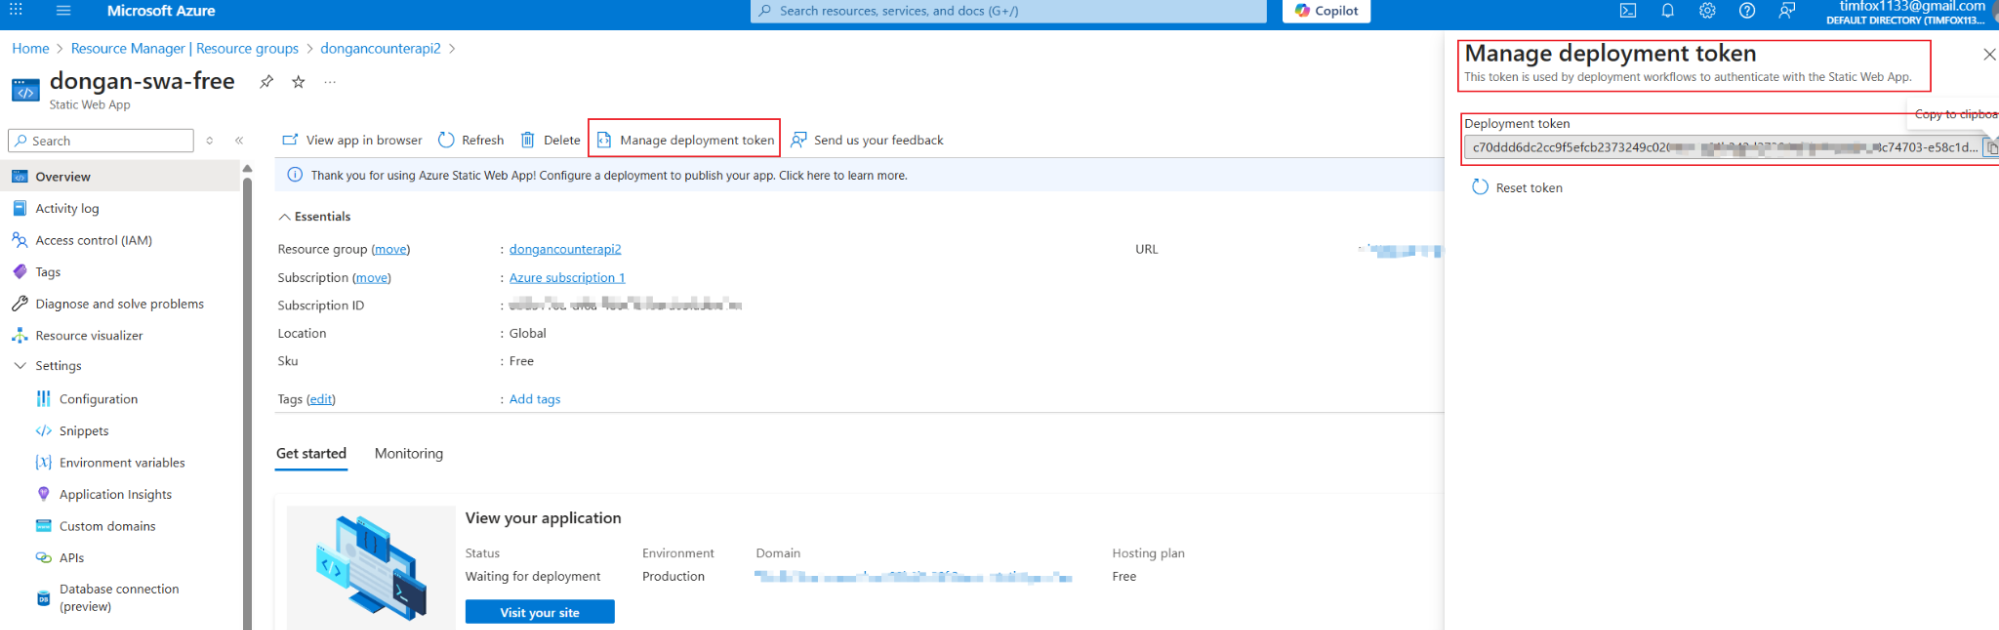The image size is (1999, 630).
Task: Click the Visit your site button
Action: (x=540, y=612)
